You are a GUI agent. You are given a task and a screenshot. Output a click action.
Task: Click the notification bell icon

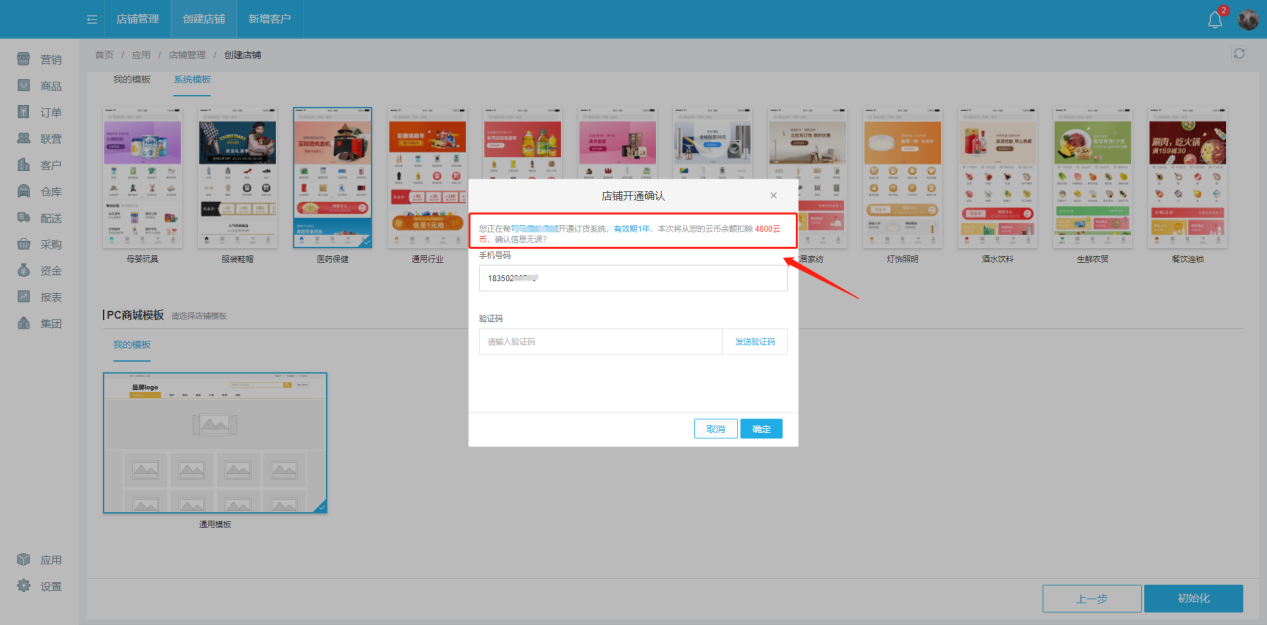tap(1215, 19)
